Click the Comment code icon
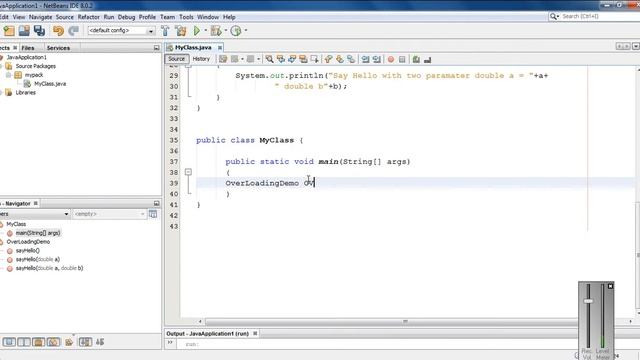 point(416,60)
